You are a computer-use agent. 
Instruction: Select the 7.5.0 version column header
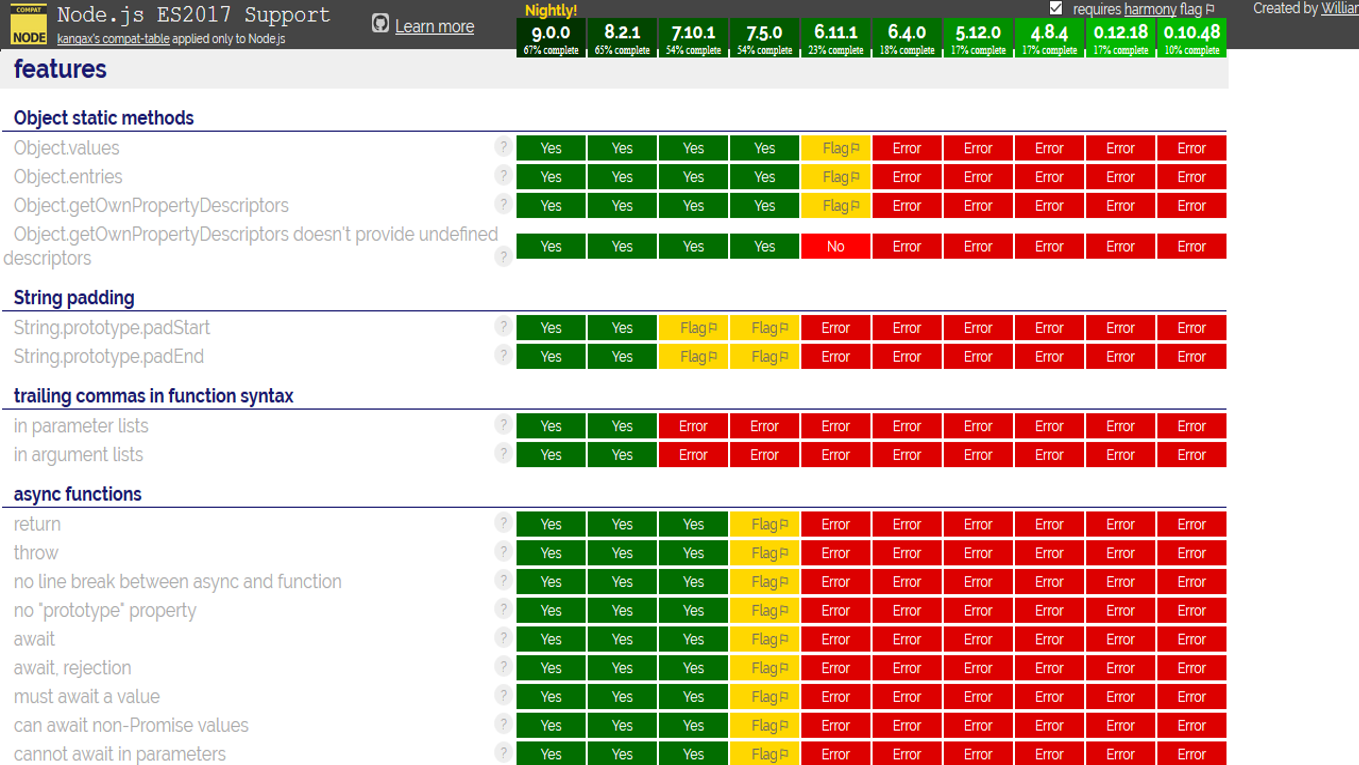click(764, 38)
